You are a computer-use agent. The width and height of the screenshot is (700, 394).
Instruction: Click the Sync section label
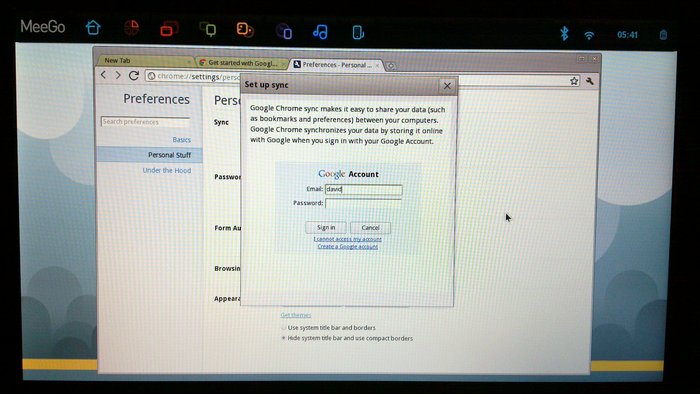221,122
